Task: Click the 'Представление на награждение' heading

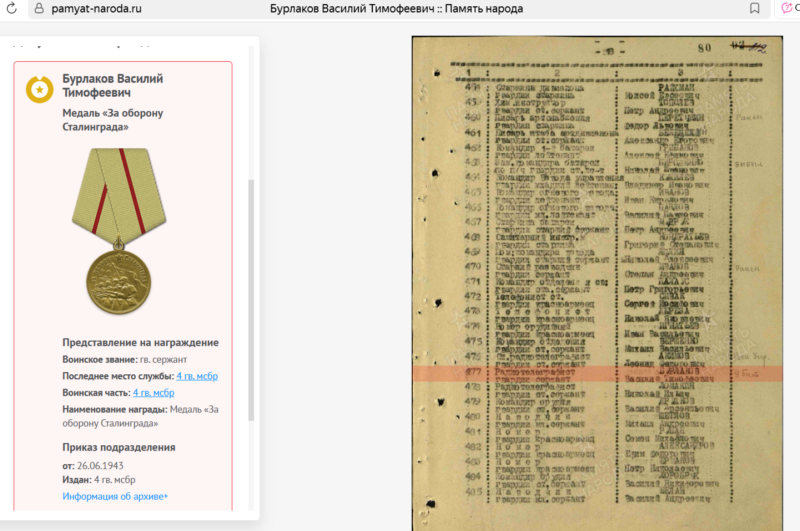Action: click(x=140, y=342)
